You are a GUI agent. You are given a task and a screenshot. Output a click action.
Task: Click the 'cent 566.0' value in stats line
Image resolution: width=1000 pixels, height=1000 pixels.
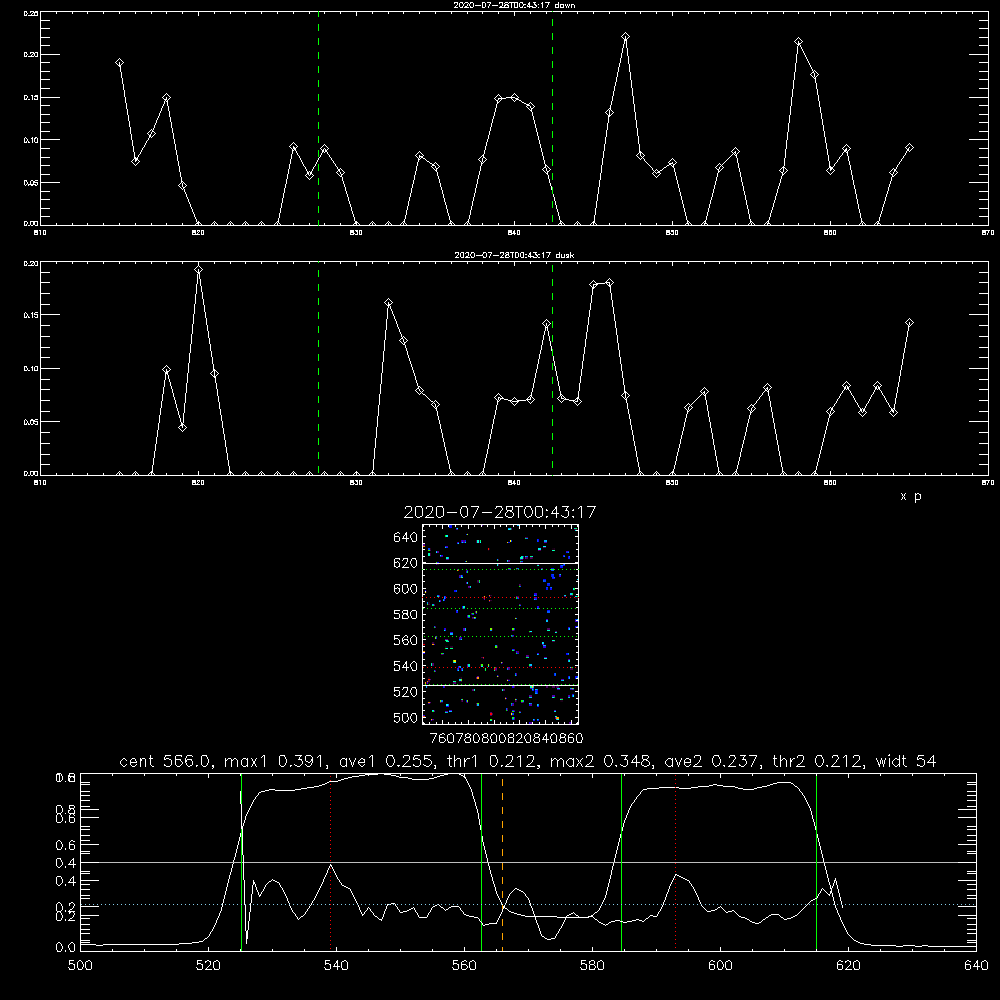pos(165,761)
